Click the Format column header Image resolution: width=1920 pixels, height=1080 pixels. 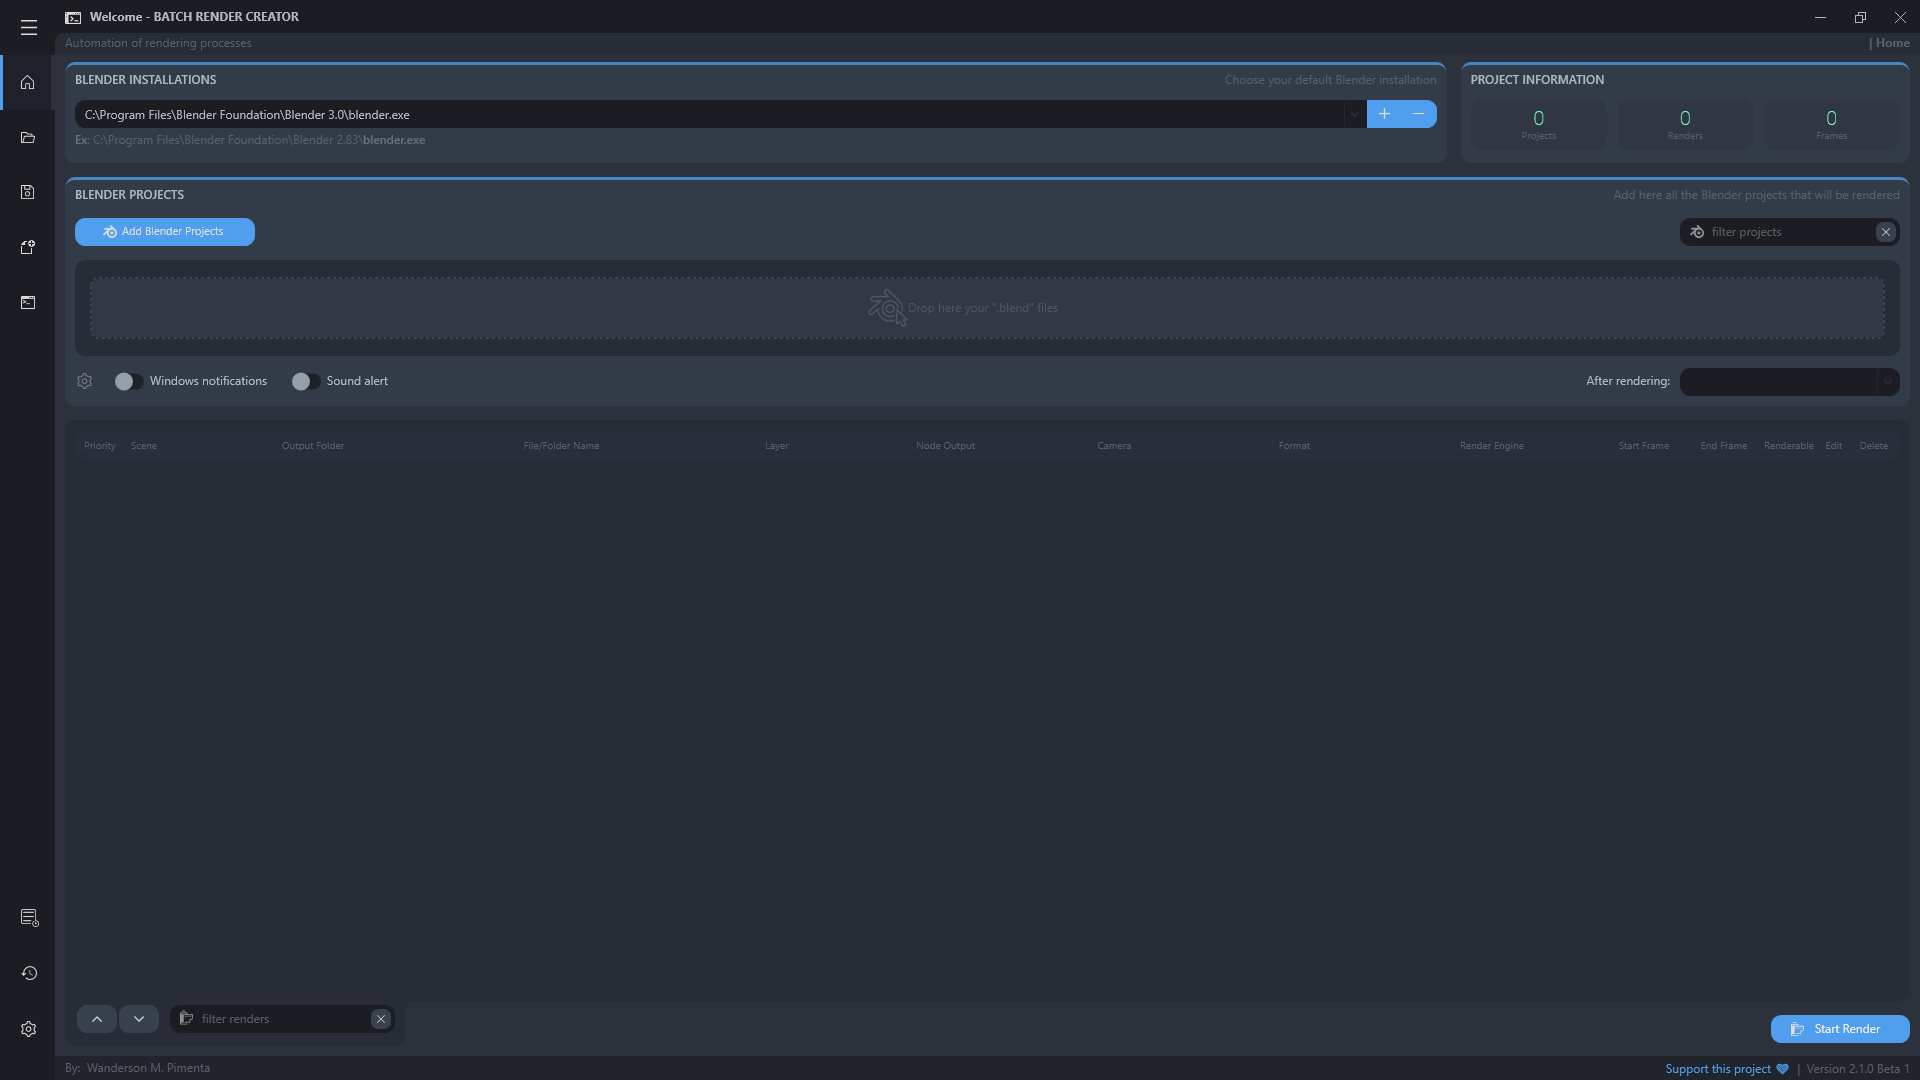click(x=1294, y=446)
